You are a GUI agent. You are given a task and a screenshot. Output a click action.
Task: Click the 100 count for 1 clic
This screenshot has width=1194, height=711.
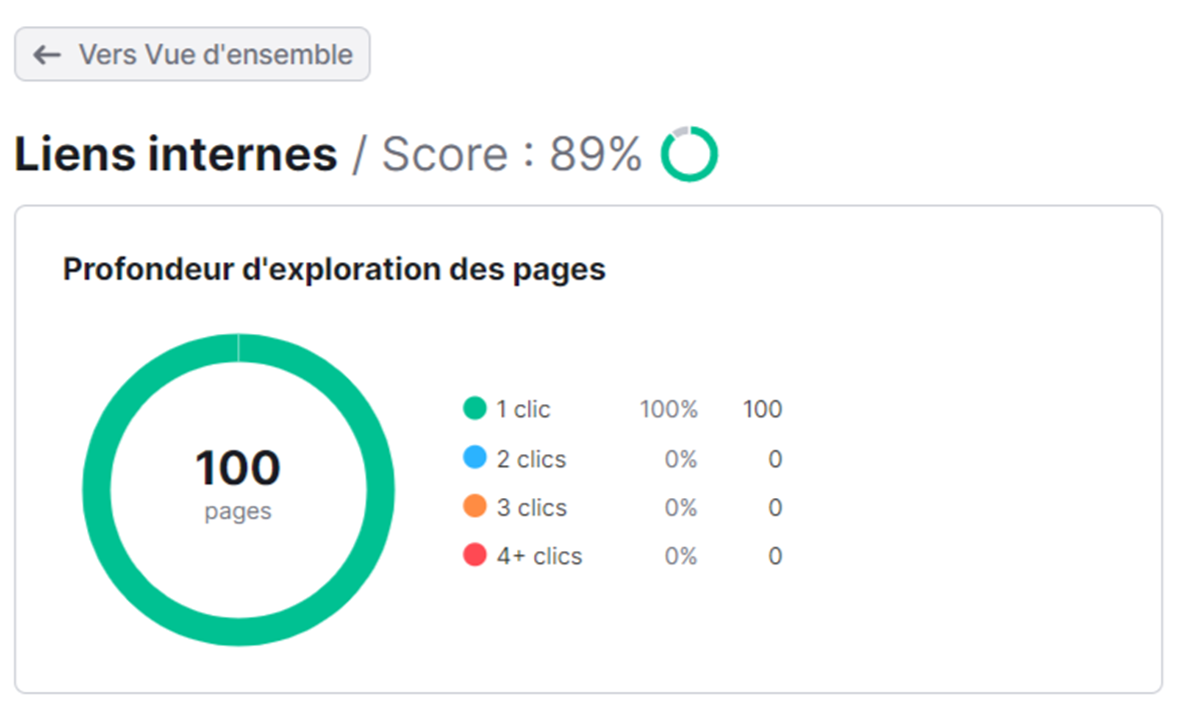pyautogui.click(x=762, y=410)
